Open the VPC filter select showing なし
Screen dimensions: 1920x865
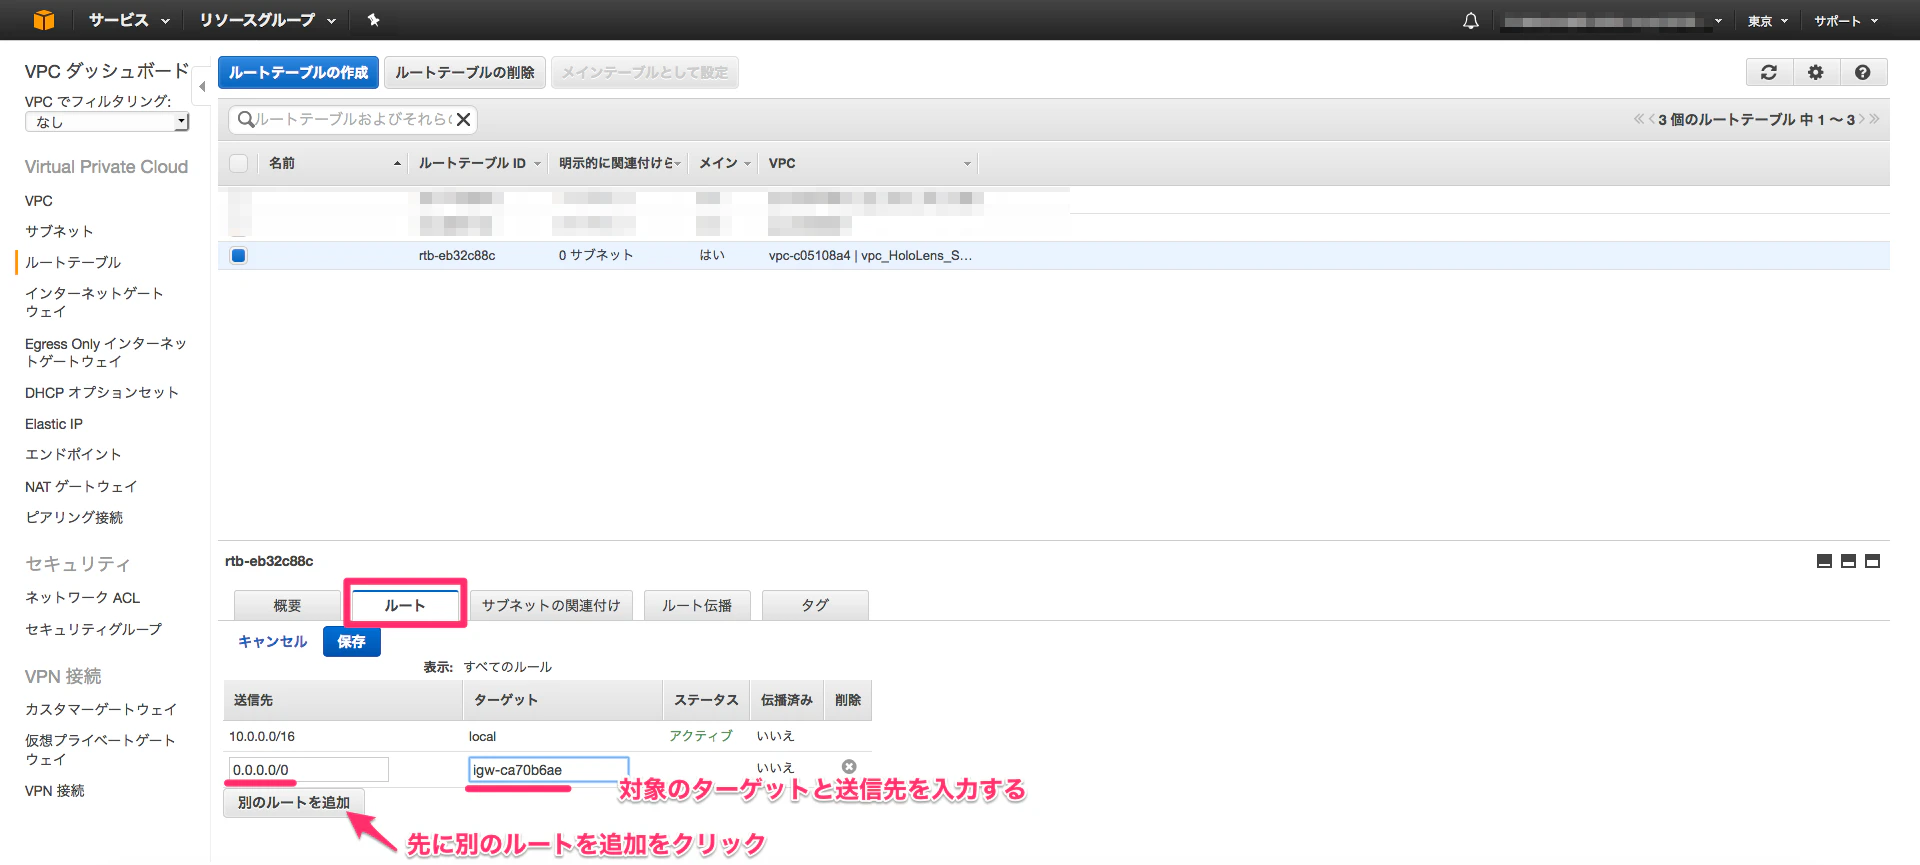107,122
